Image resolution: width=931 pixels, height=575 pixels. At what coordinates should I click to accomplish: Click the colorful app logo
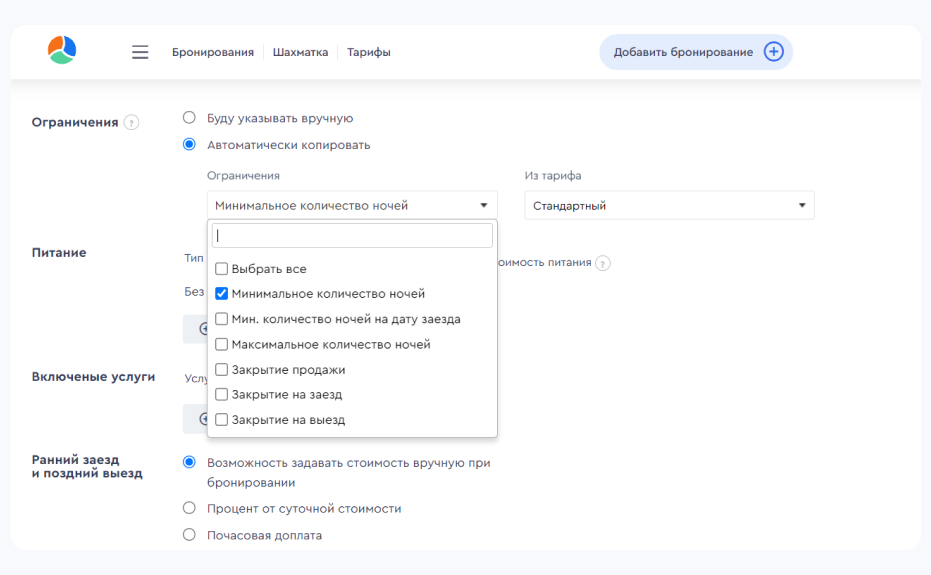(62, 50)
